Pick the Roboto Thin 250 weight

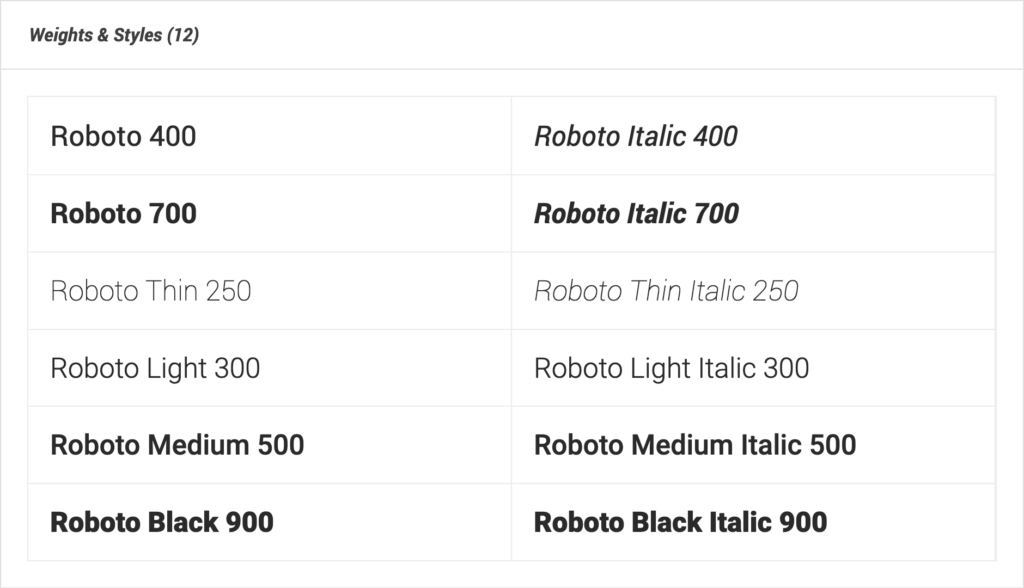[x=151, y=291]
